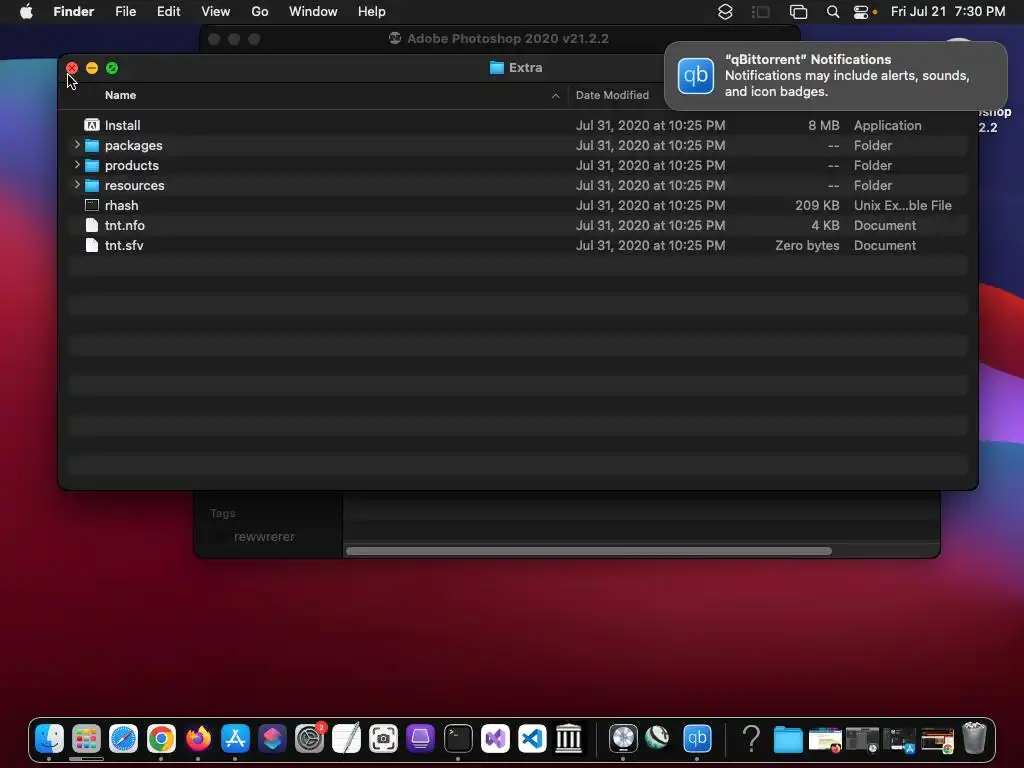Open the Shortcuts app in the Dock
Screen dimensions: 1024x768
pos(272,739)
